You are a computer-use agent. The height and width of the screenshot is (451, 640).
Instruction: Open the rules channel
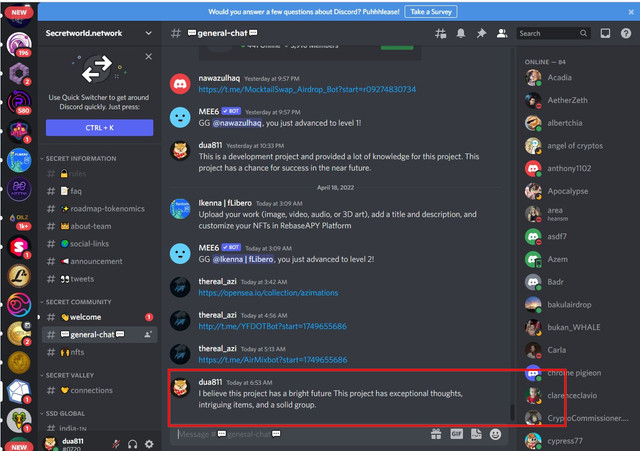coord(99,174)
